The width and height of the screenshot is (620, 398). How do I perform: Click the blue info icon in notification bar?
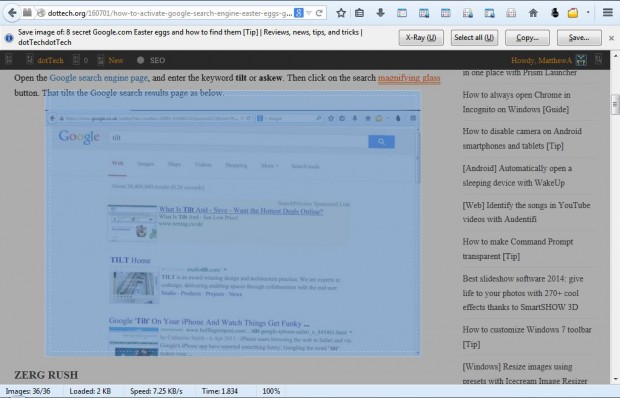point(9,38)
